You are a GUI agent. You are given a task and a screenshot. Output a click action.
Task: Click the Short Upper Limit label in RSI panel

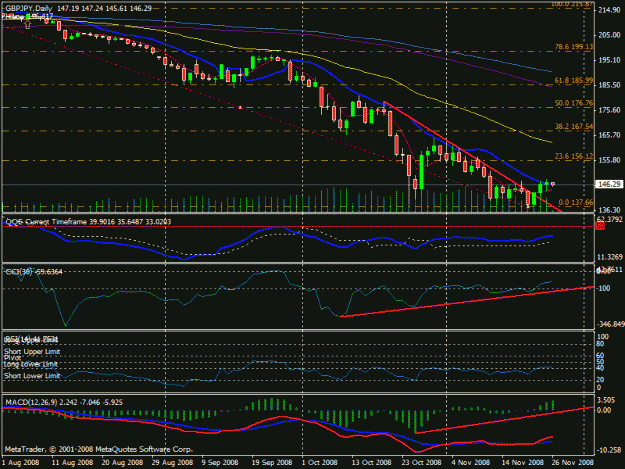click(32, 351)
